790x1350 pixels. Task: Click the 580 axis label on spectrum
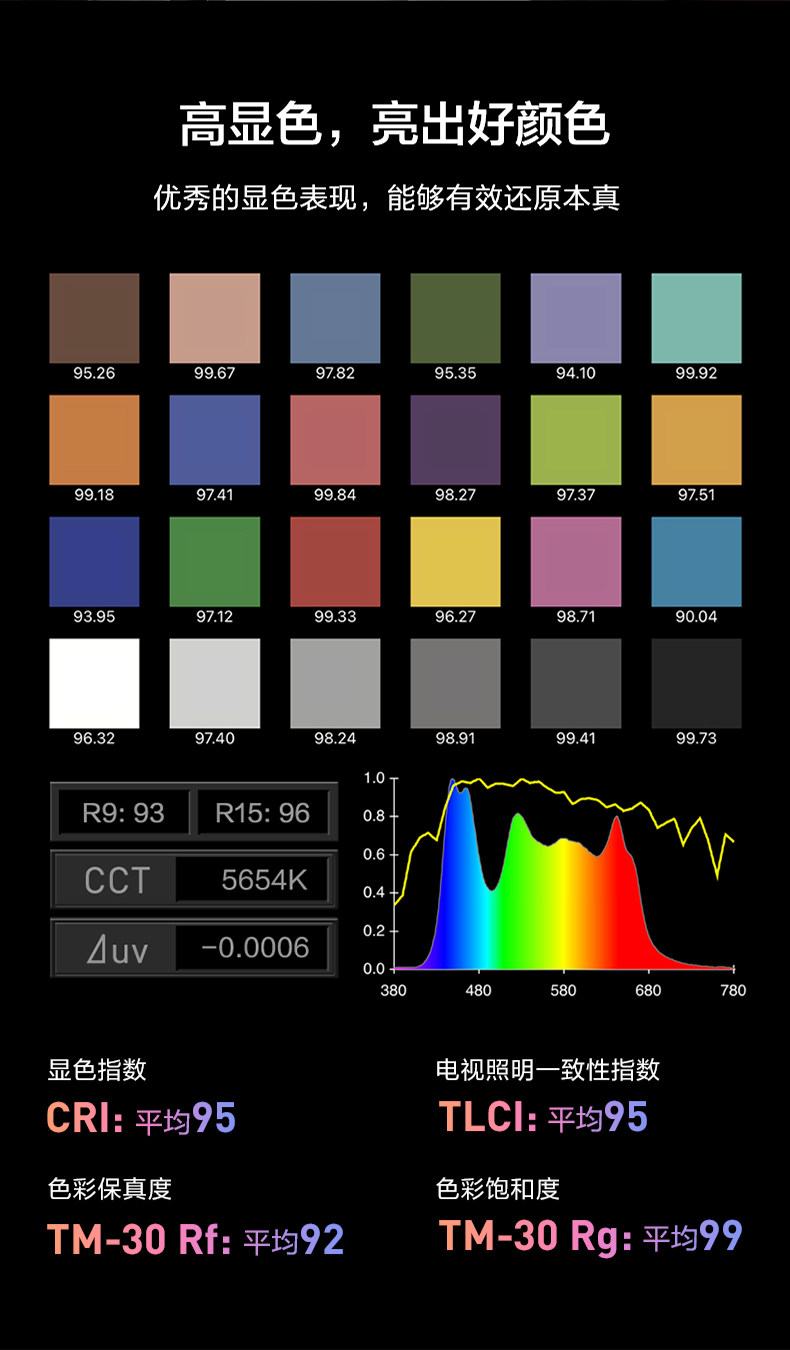(x=564, y=990)
